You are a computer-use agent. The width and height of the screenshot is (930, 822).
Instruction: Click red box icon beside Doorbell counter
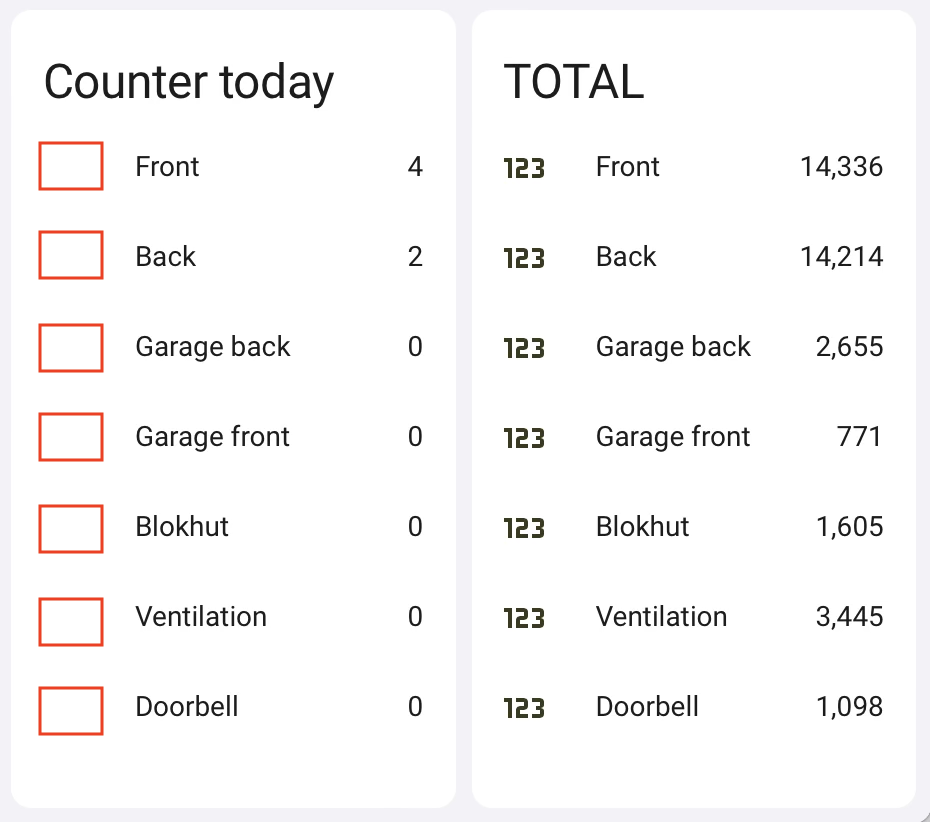71,711
